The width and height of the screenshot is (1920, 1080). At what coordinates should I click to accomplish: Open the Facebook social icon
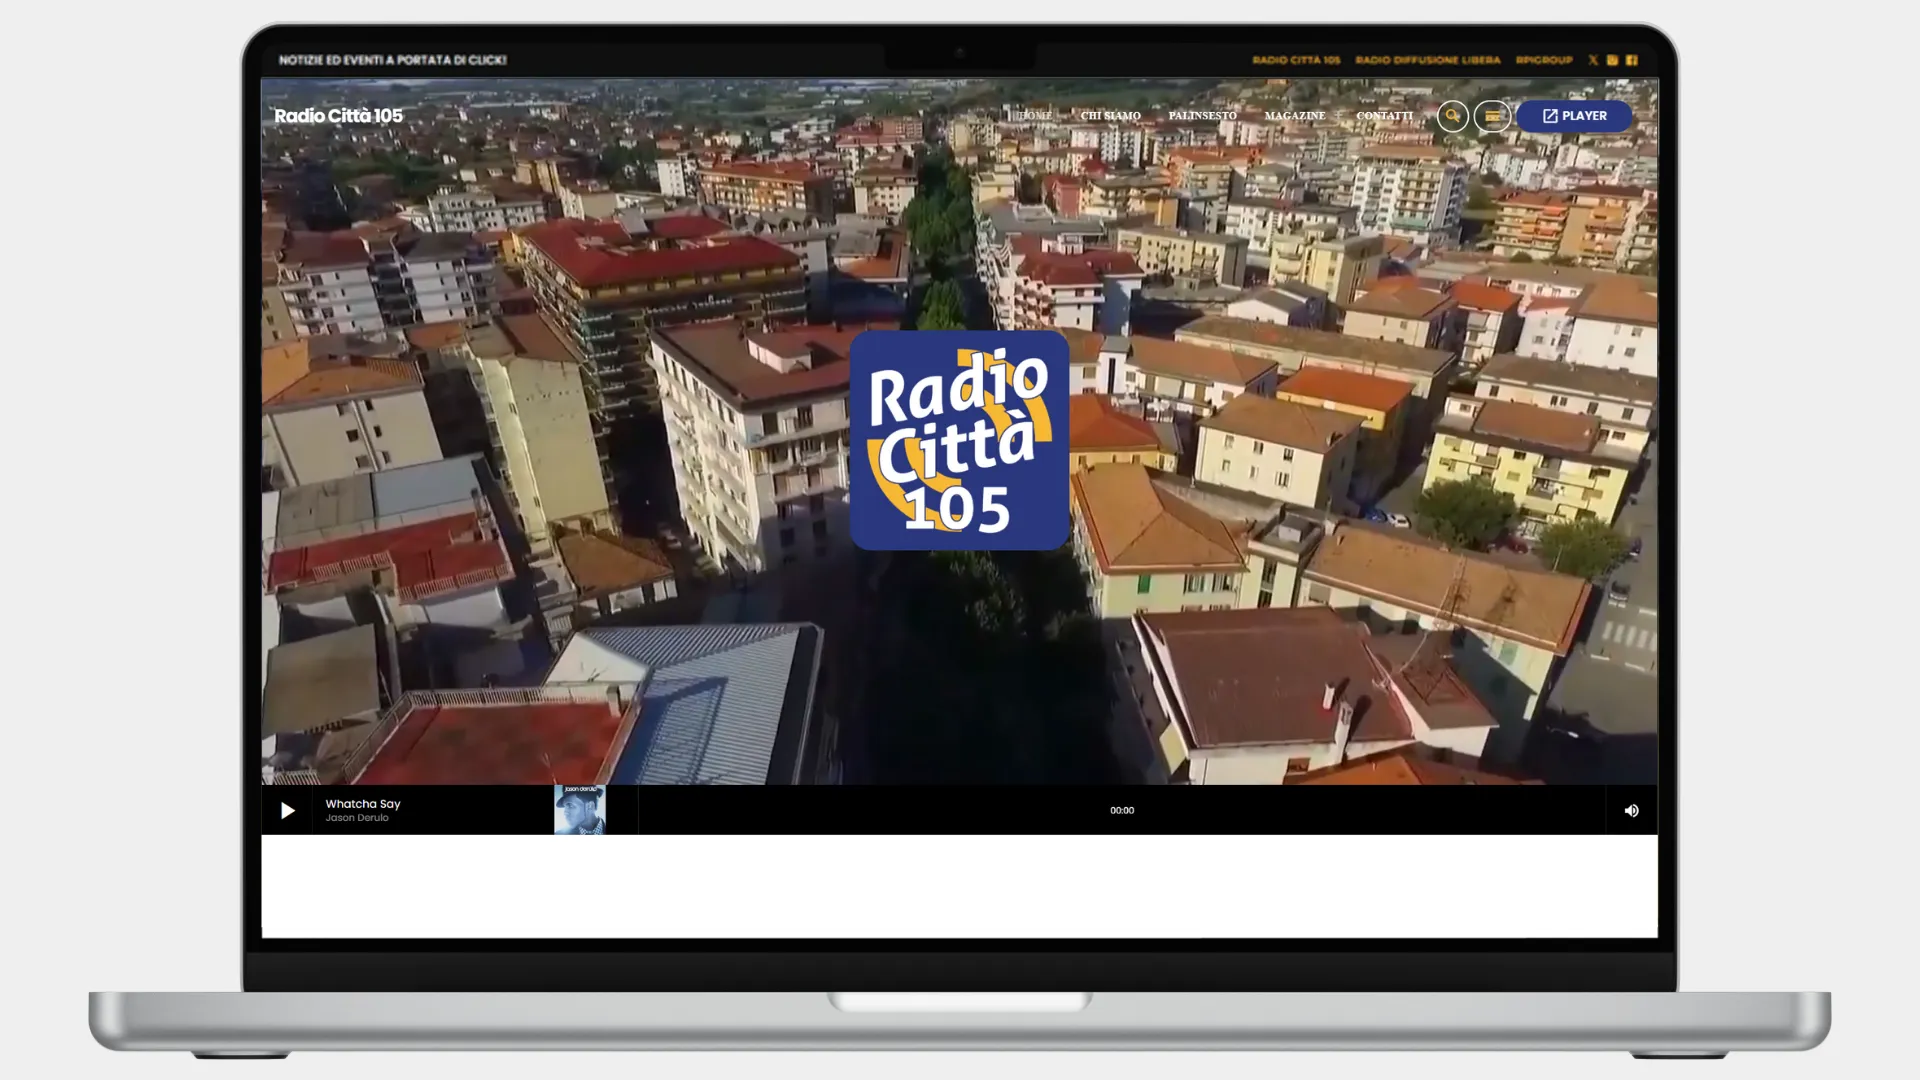[x=1632, y=60]
